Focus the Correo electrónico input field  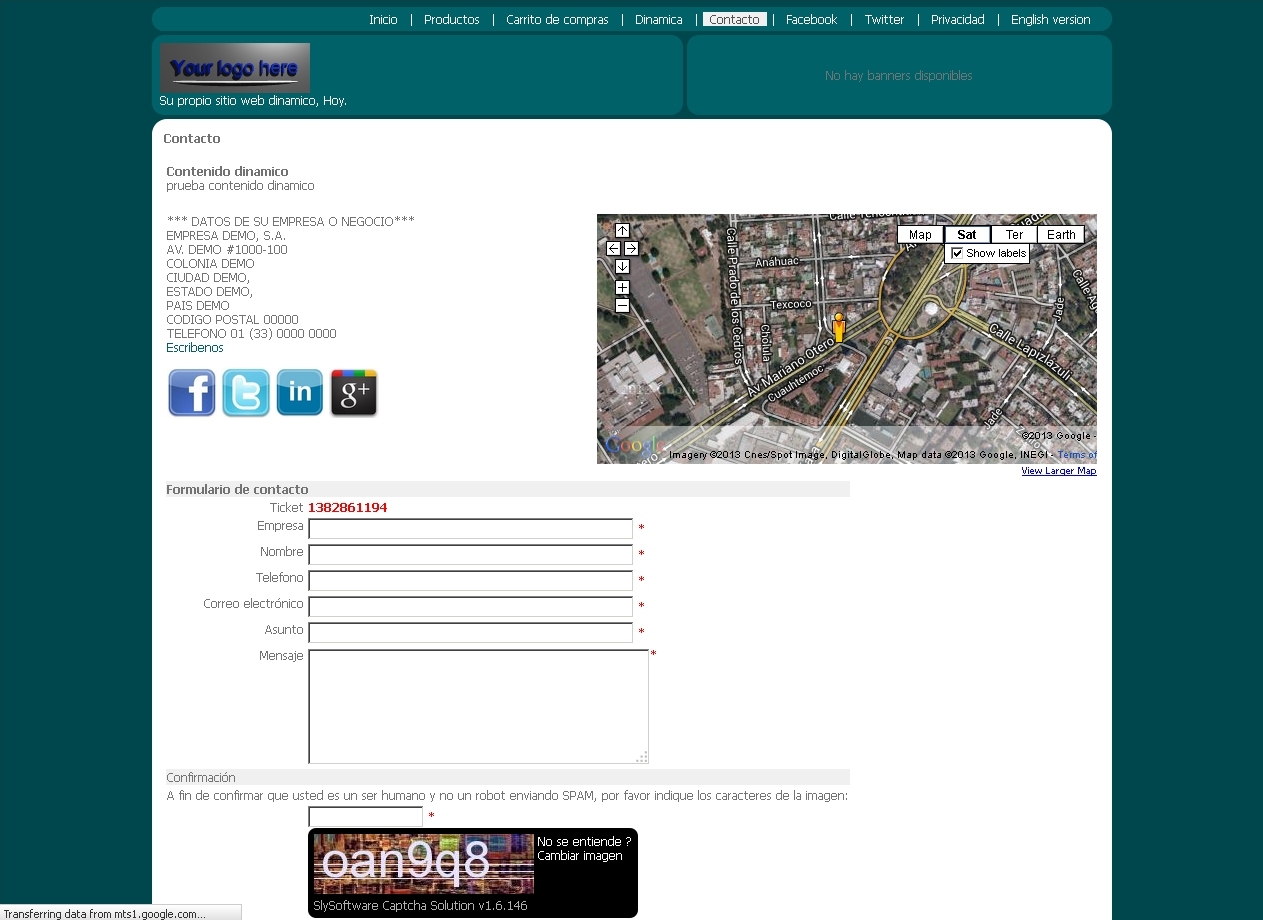coord(470,607)
